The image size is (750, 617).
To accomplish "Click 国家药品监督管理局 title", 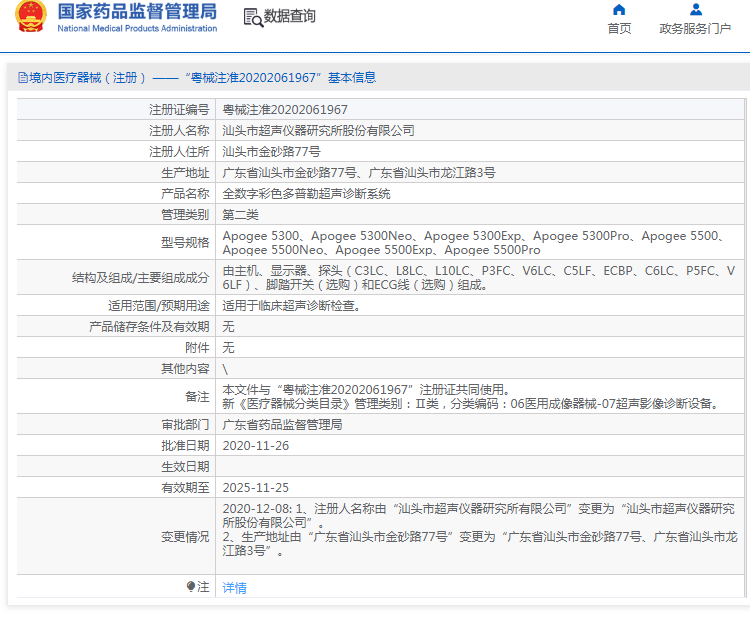I will [x=137, y=11].
